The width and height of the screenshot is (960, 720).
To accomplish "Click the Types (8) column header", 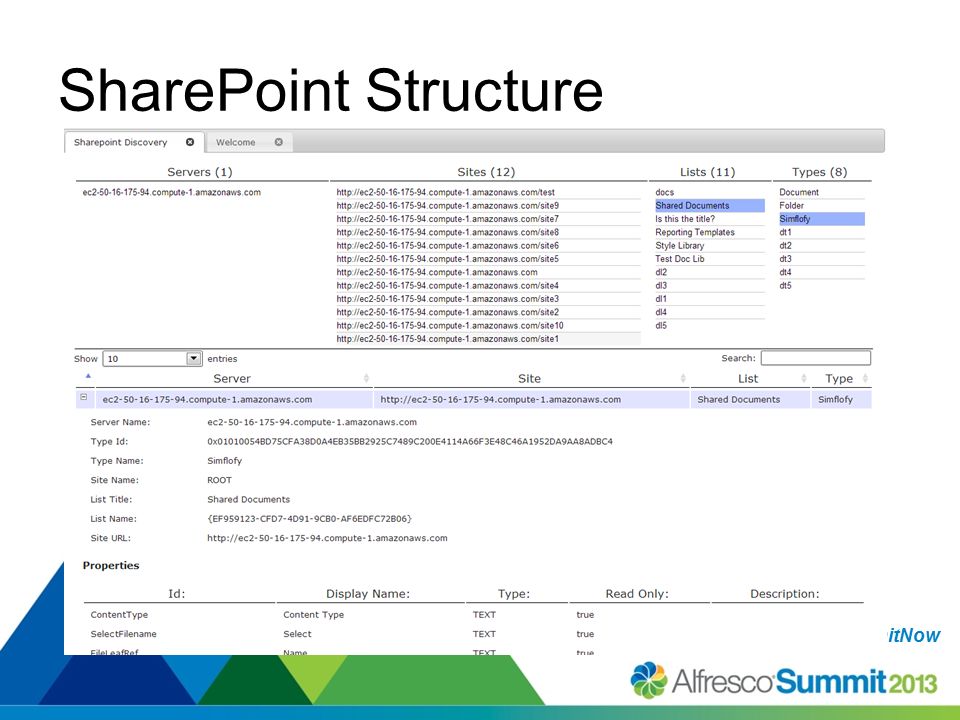I will (820, 172).
